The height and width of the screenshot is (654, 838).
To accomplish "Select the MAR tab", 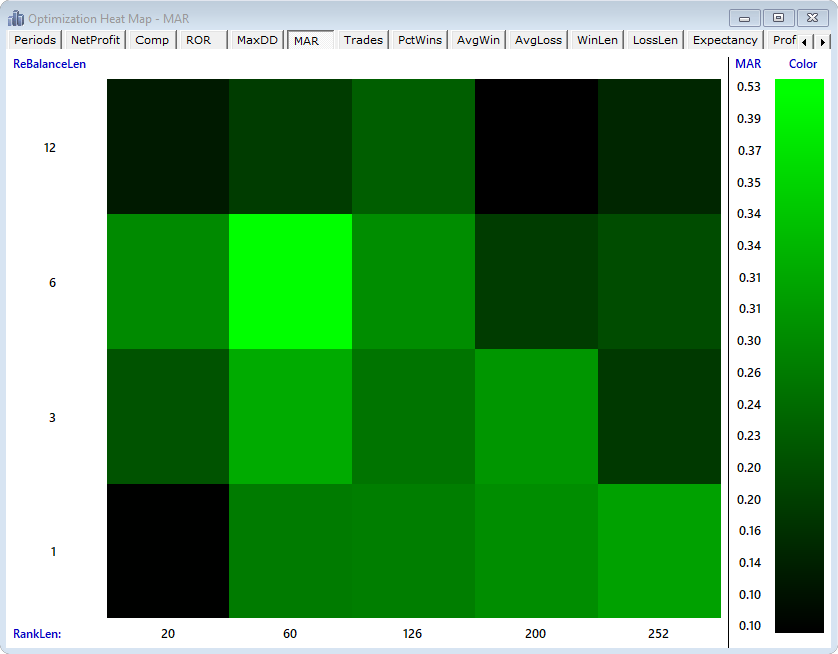I will pos(311,40).
